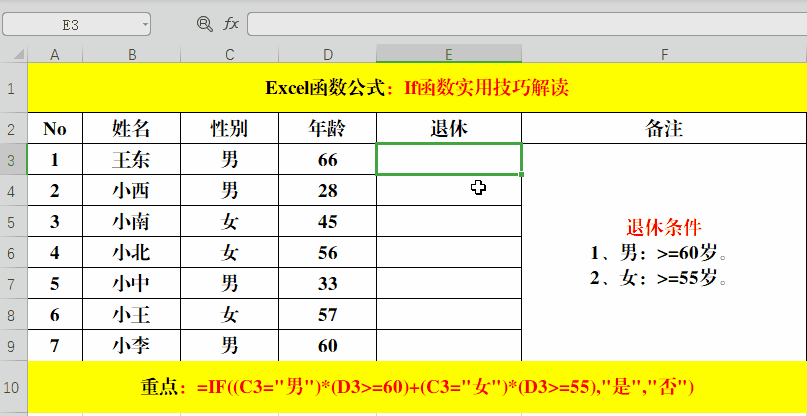807x416 pixels.
Task: Click into the formula bar input
Action: point(527,24)
